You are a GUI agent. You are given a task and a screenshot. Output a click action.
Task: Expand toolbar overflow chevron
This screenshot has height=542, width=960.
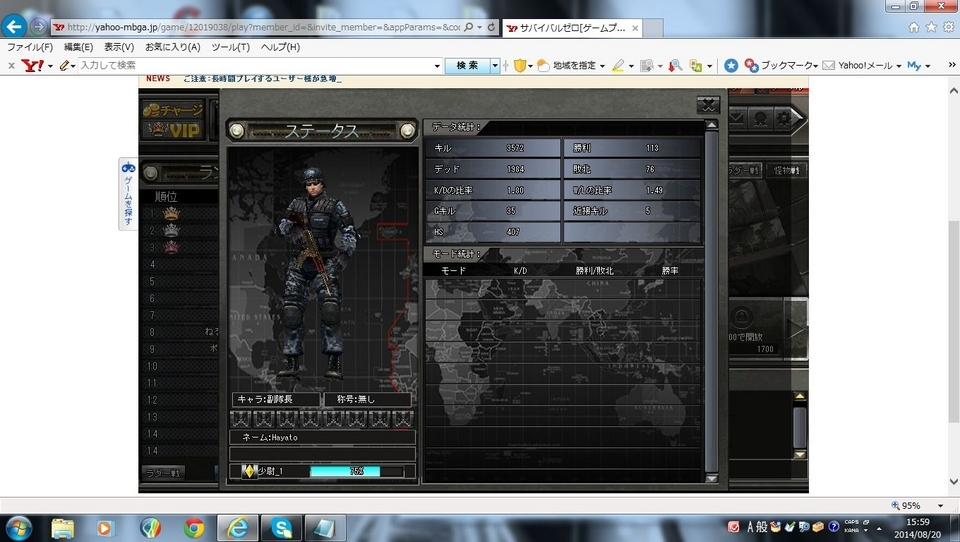951,64
